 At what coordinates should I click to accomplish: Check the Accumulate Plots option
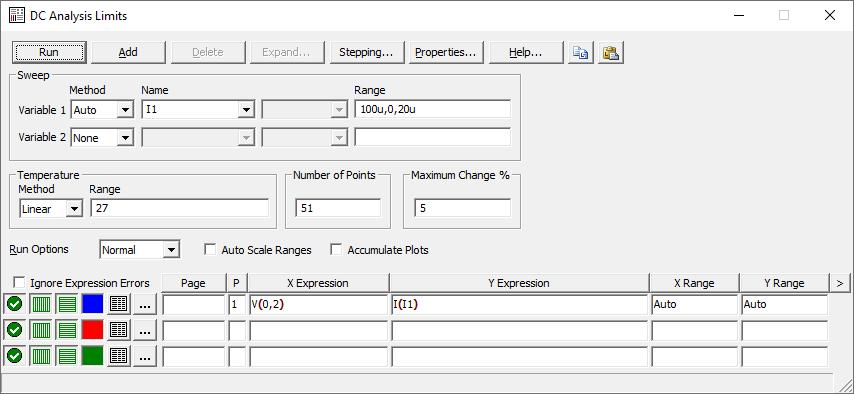coord(337,250)
